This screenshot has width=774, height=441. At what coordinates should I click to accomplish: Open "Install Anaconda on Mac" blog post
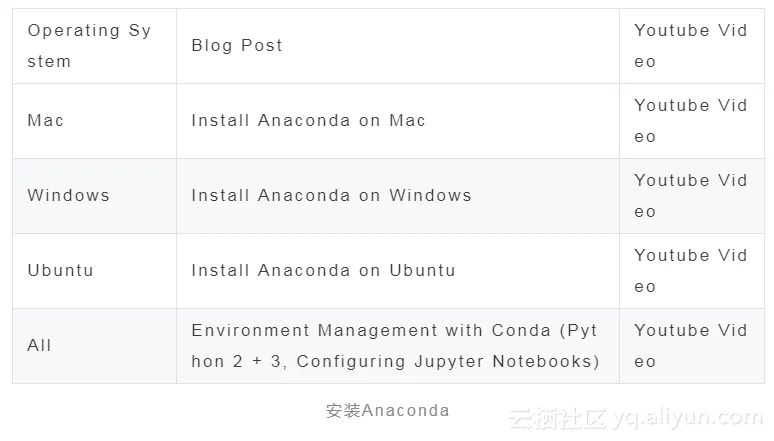coord(308,121)
